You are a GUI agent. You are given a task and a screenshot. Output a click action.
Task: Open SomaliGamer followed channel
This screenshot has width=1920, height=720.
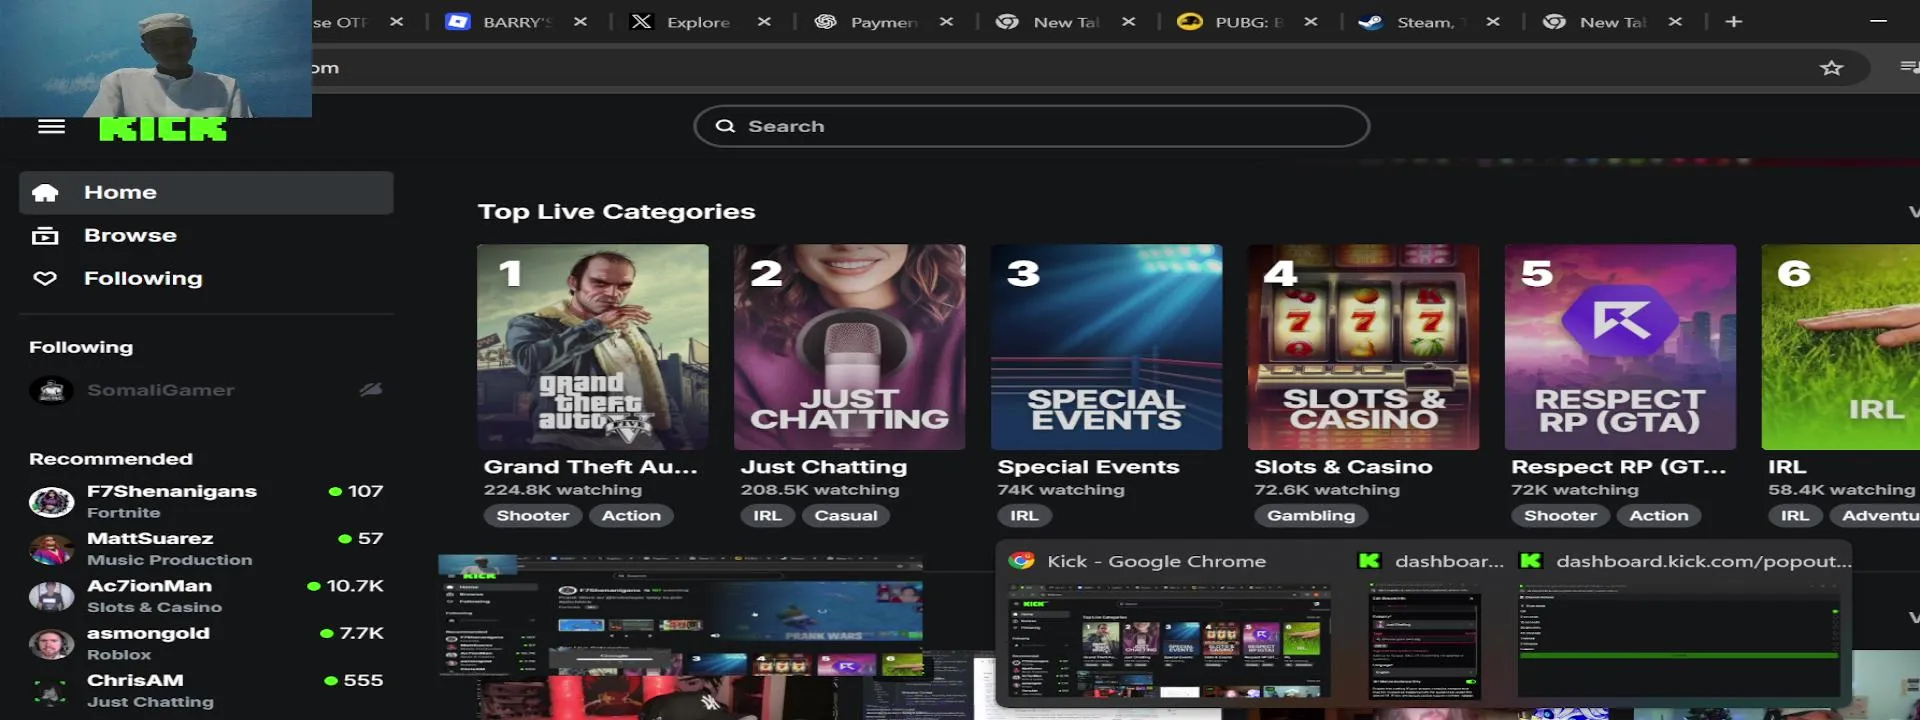click(x=206, y=390)
